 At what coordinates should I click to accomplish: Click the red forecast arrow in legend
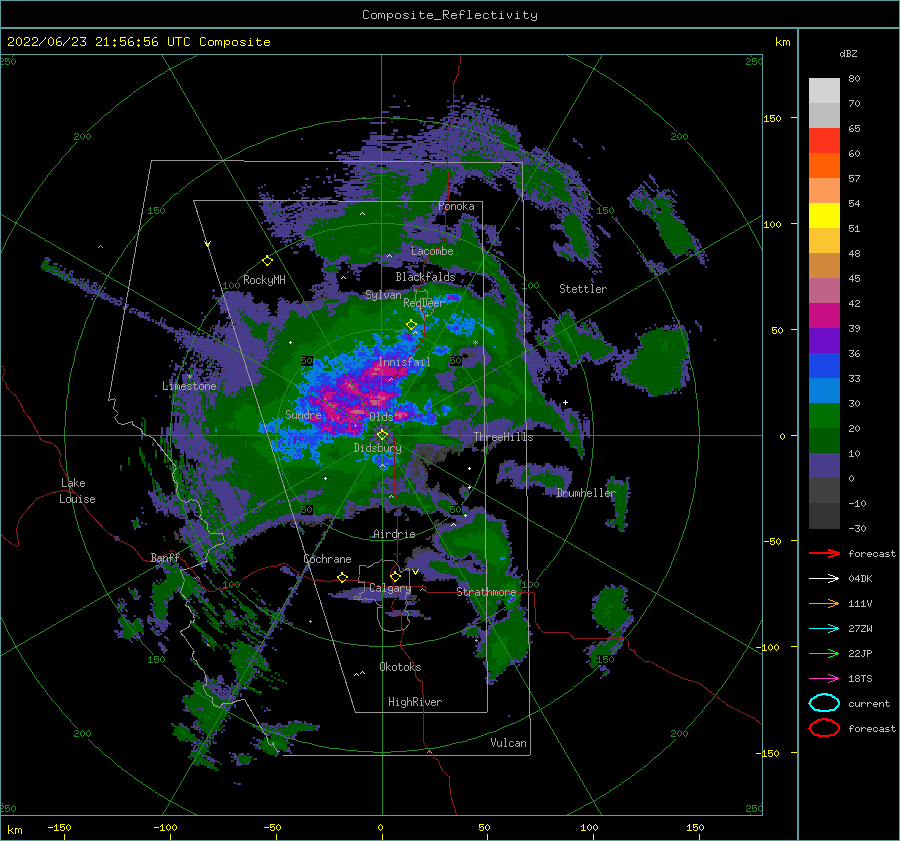824,553
